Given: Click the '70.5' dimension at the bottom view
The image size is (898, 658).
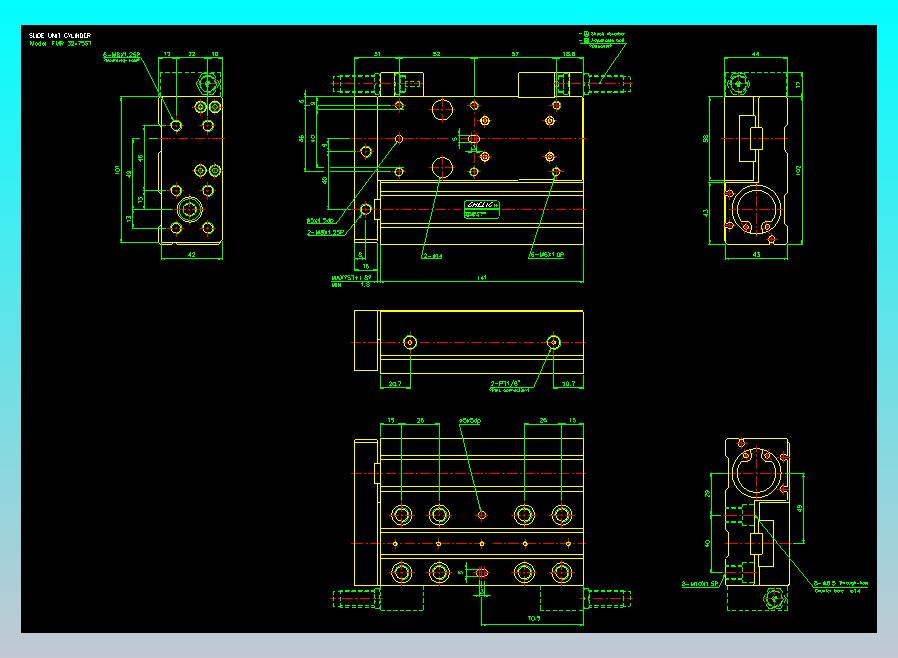Looking at the screenshot, I should (533, 618).
